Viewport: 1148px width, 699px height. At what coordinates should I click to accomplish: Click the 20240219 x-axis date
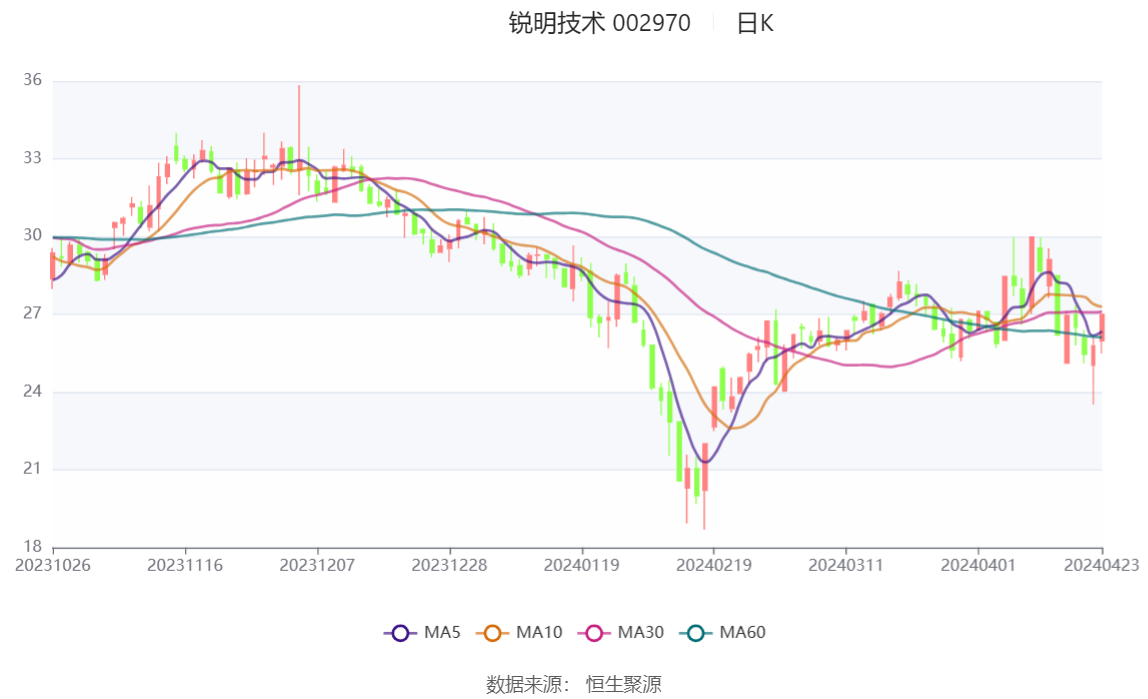714,565
